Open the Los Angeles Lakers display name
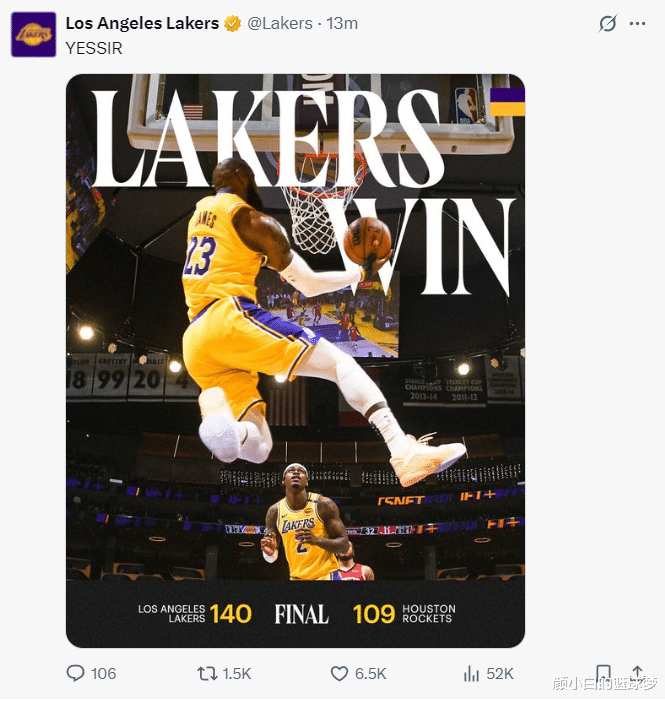Screen dimensions: 665x701 tap(142, 23)
